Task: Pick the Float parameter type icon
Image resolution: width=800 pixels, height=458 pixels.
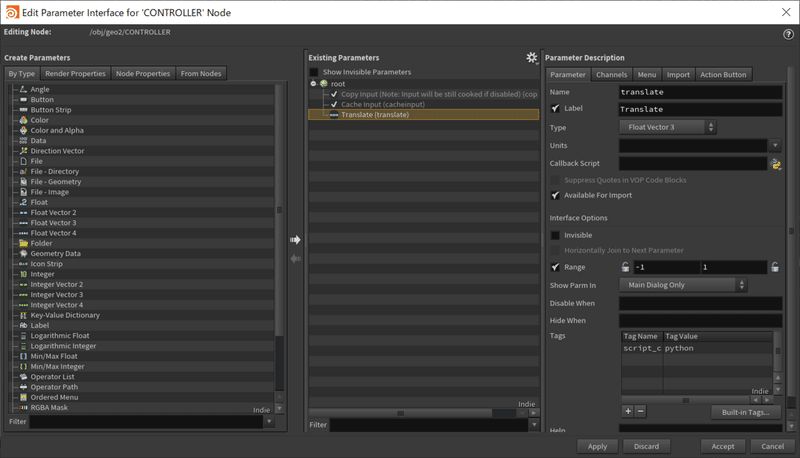Action: tap(23, 202)
